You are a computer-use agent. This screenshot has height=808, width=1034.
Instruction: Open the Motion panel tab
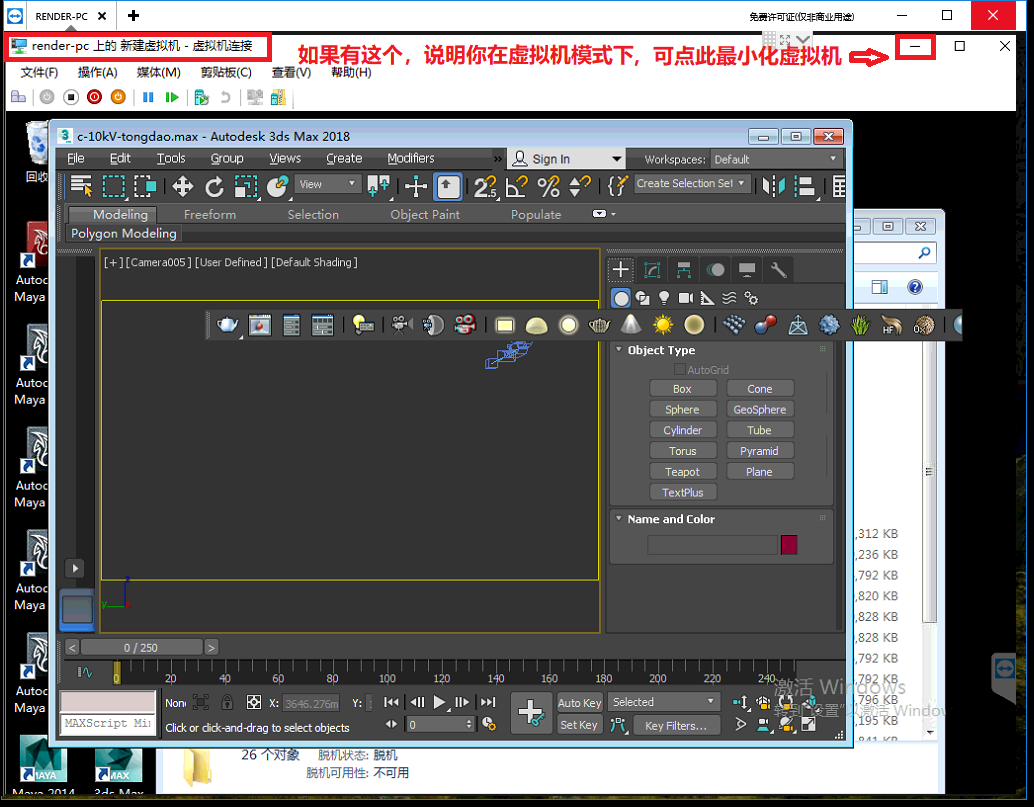(x=715, y=270)
